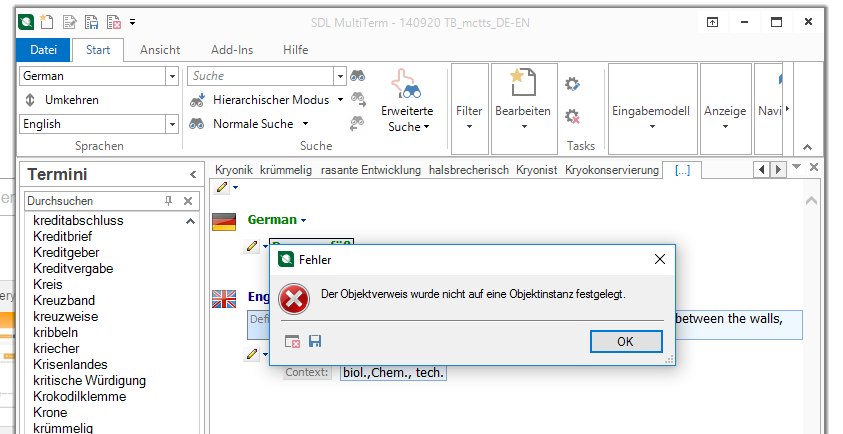The width and height of the screenshot is (843, 434).
Task: Open the English target language dropdown
Action: point(171,124)
